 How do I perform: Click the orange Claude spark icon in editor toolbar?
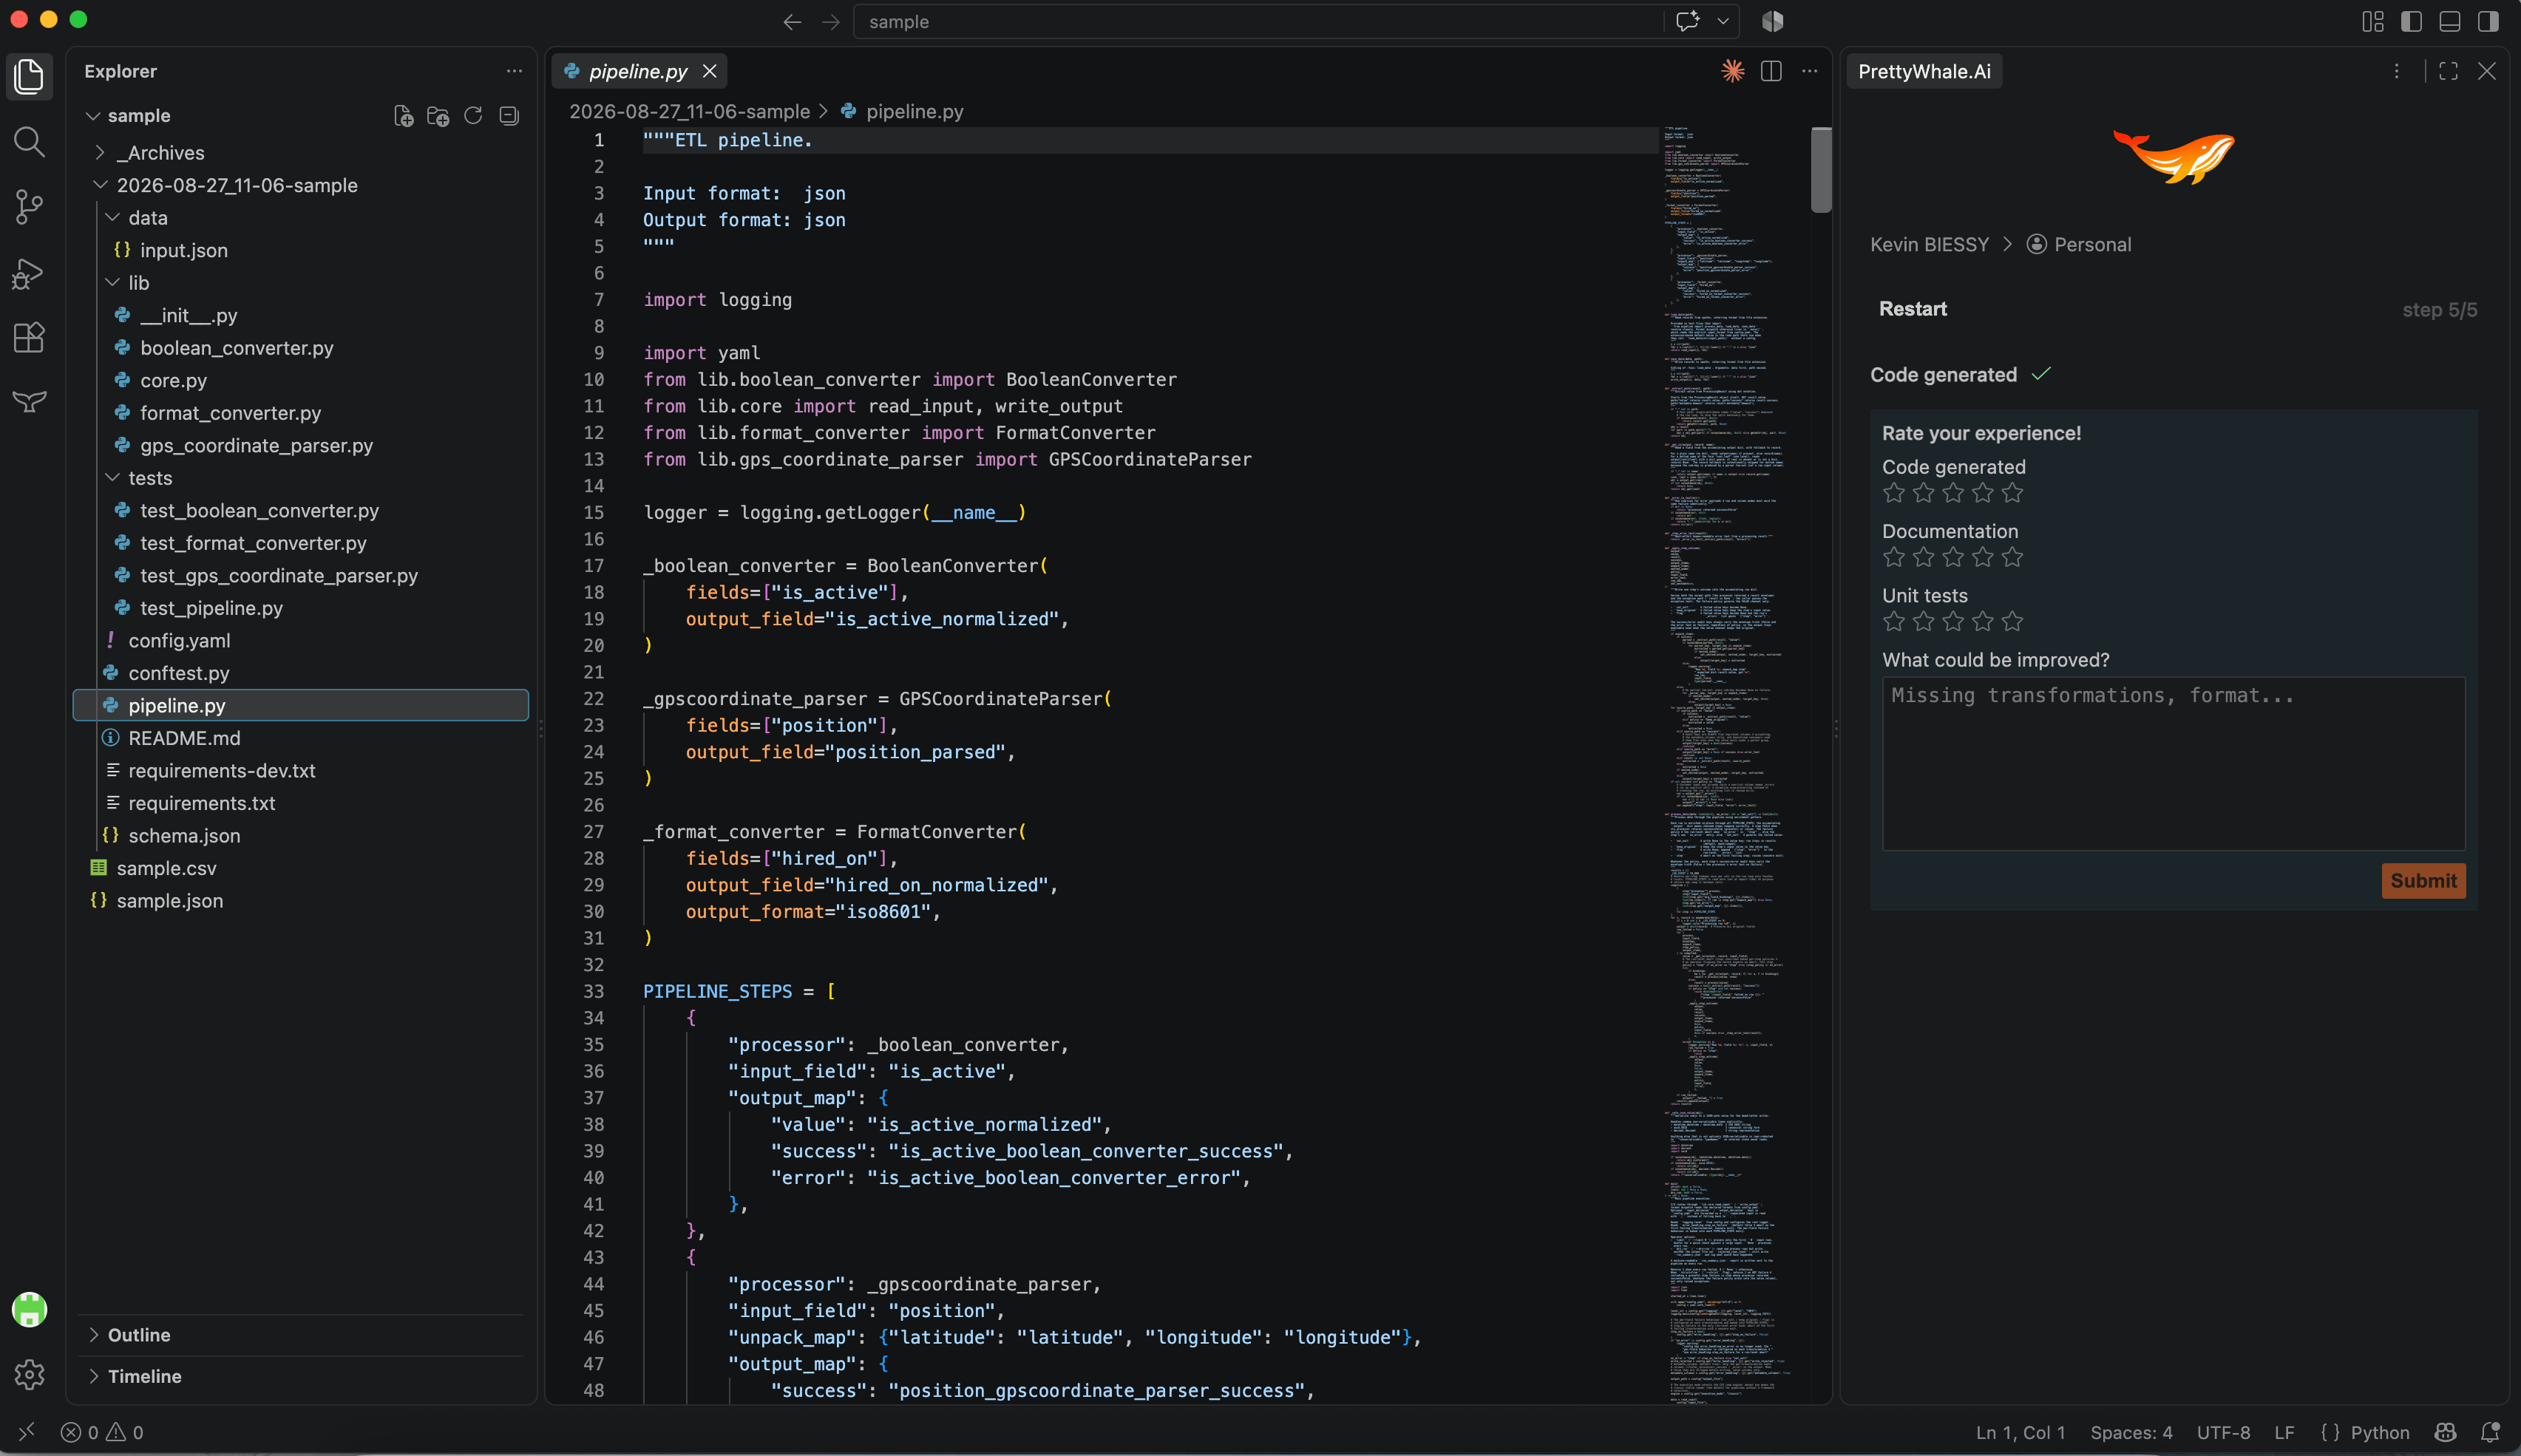[x=1733, y=71]
